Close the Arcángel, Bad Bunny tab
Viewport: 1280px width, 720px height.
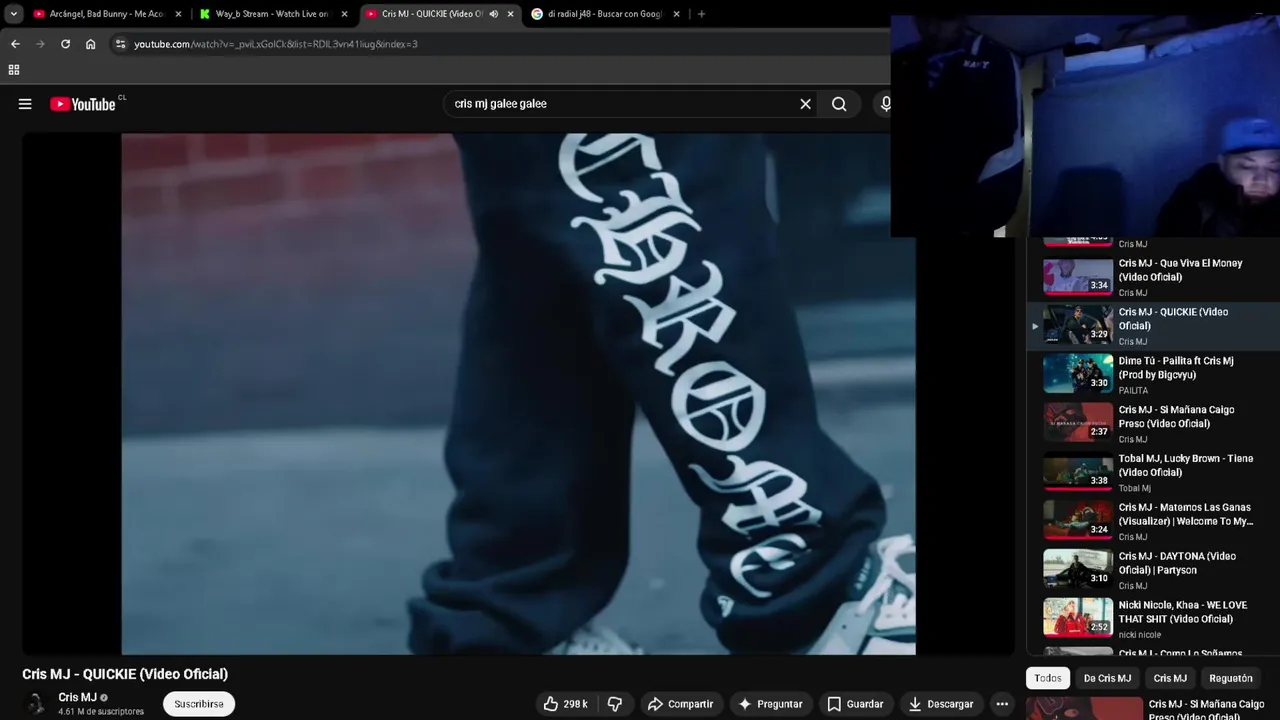point(179,14)
